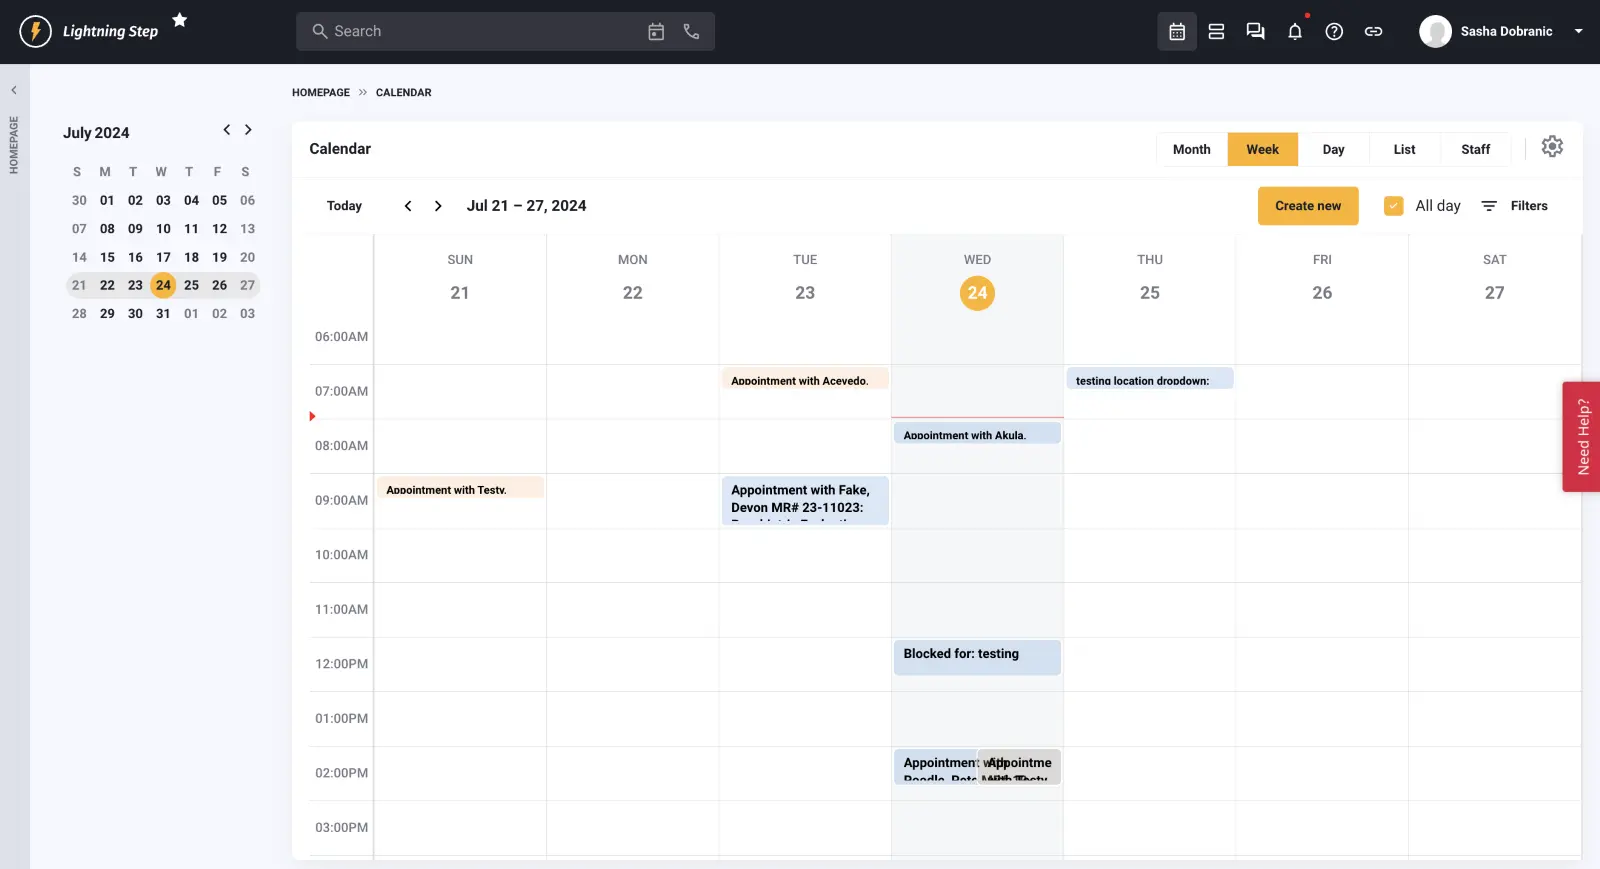Click Sunday 21 column header

(460, 280)
